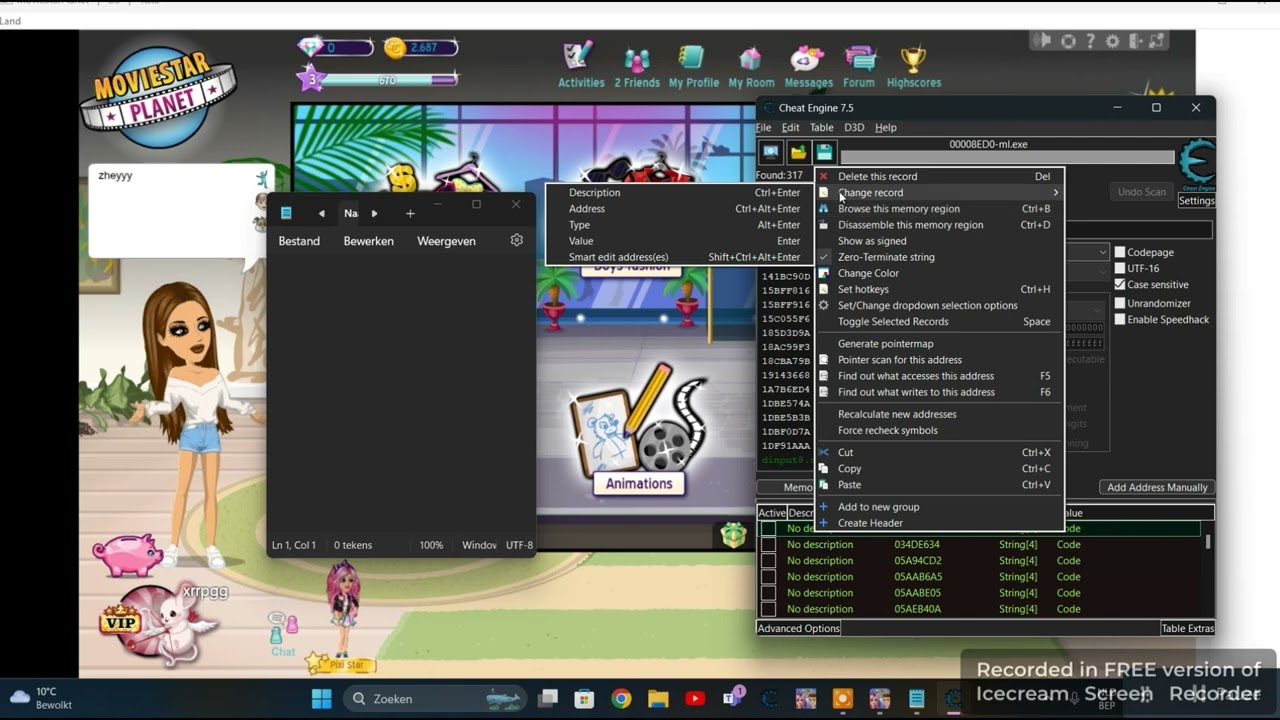
Task: Open Windows Start menu
Action: tap(321, 698)
